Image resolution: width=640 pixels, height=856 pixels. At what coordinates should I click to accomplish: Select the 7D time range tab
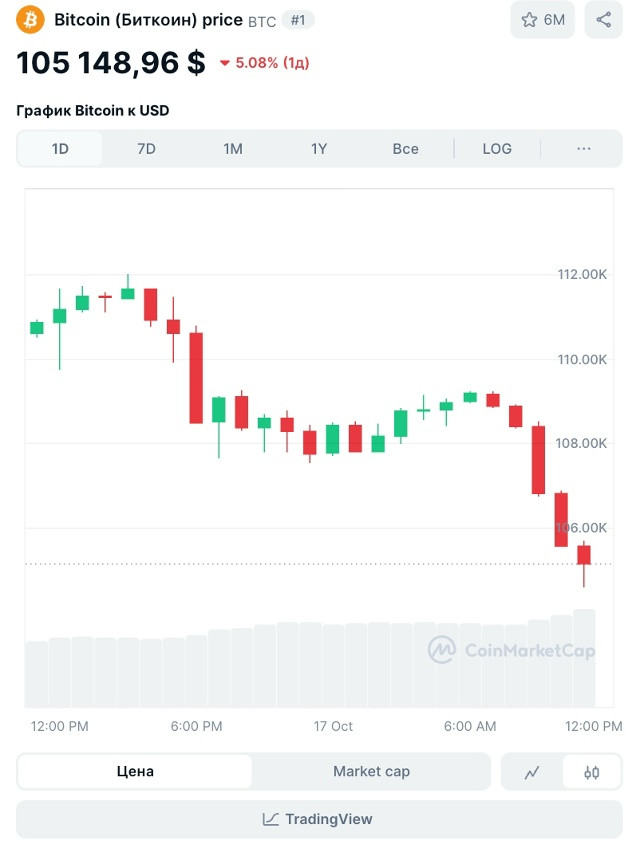click(x=146, y=149)
